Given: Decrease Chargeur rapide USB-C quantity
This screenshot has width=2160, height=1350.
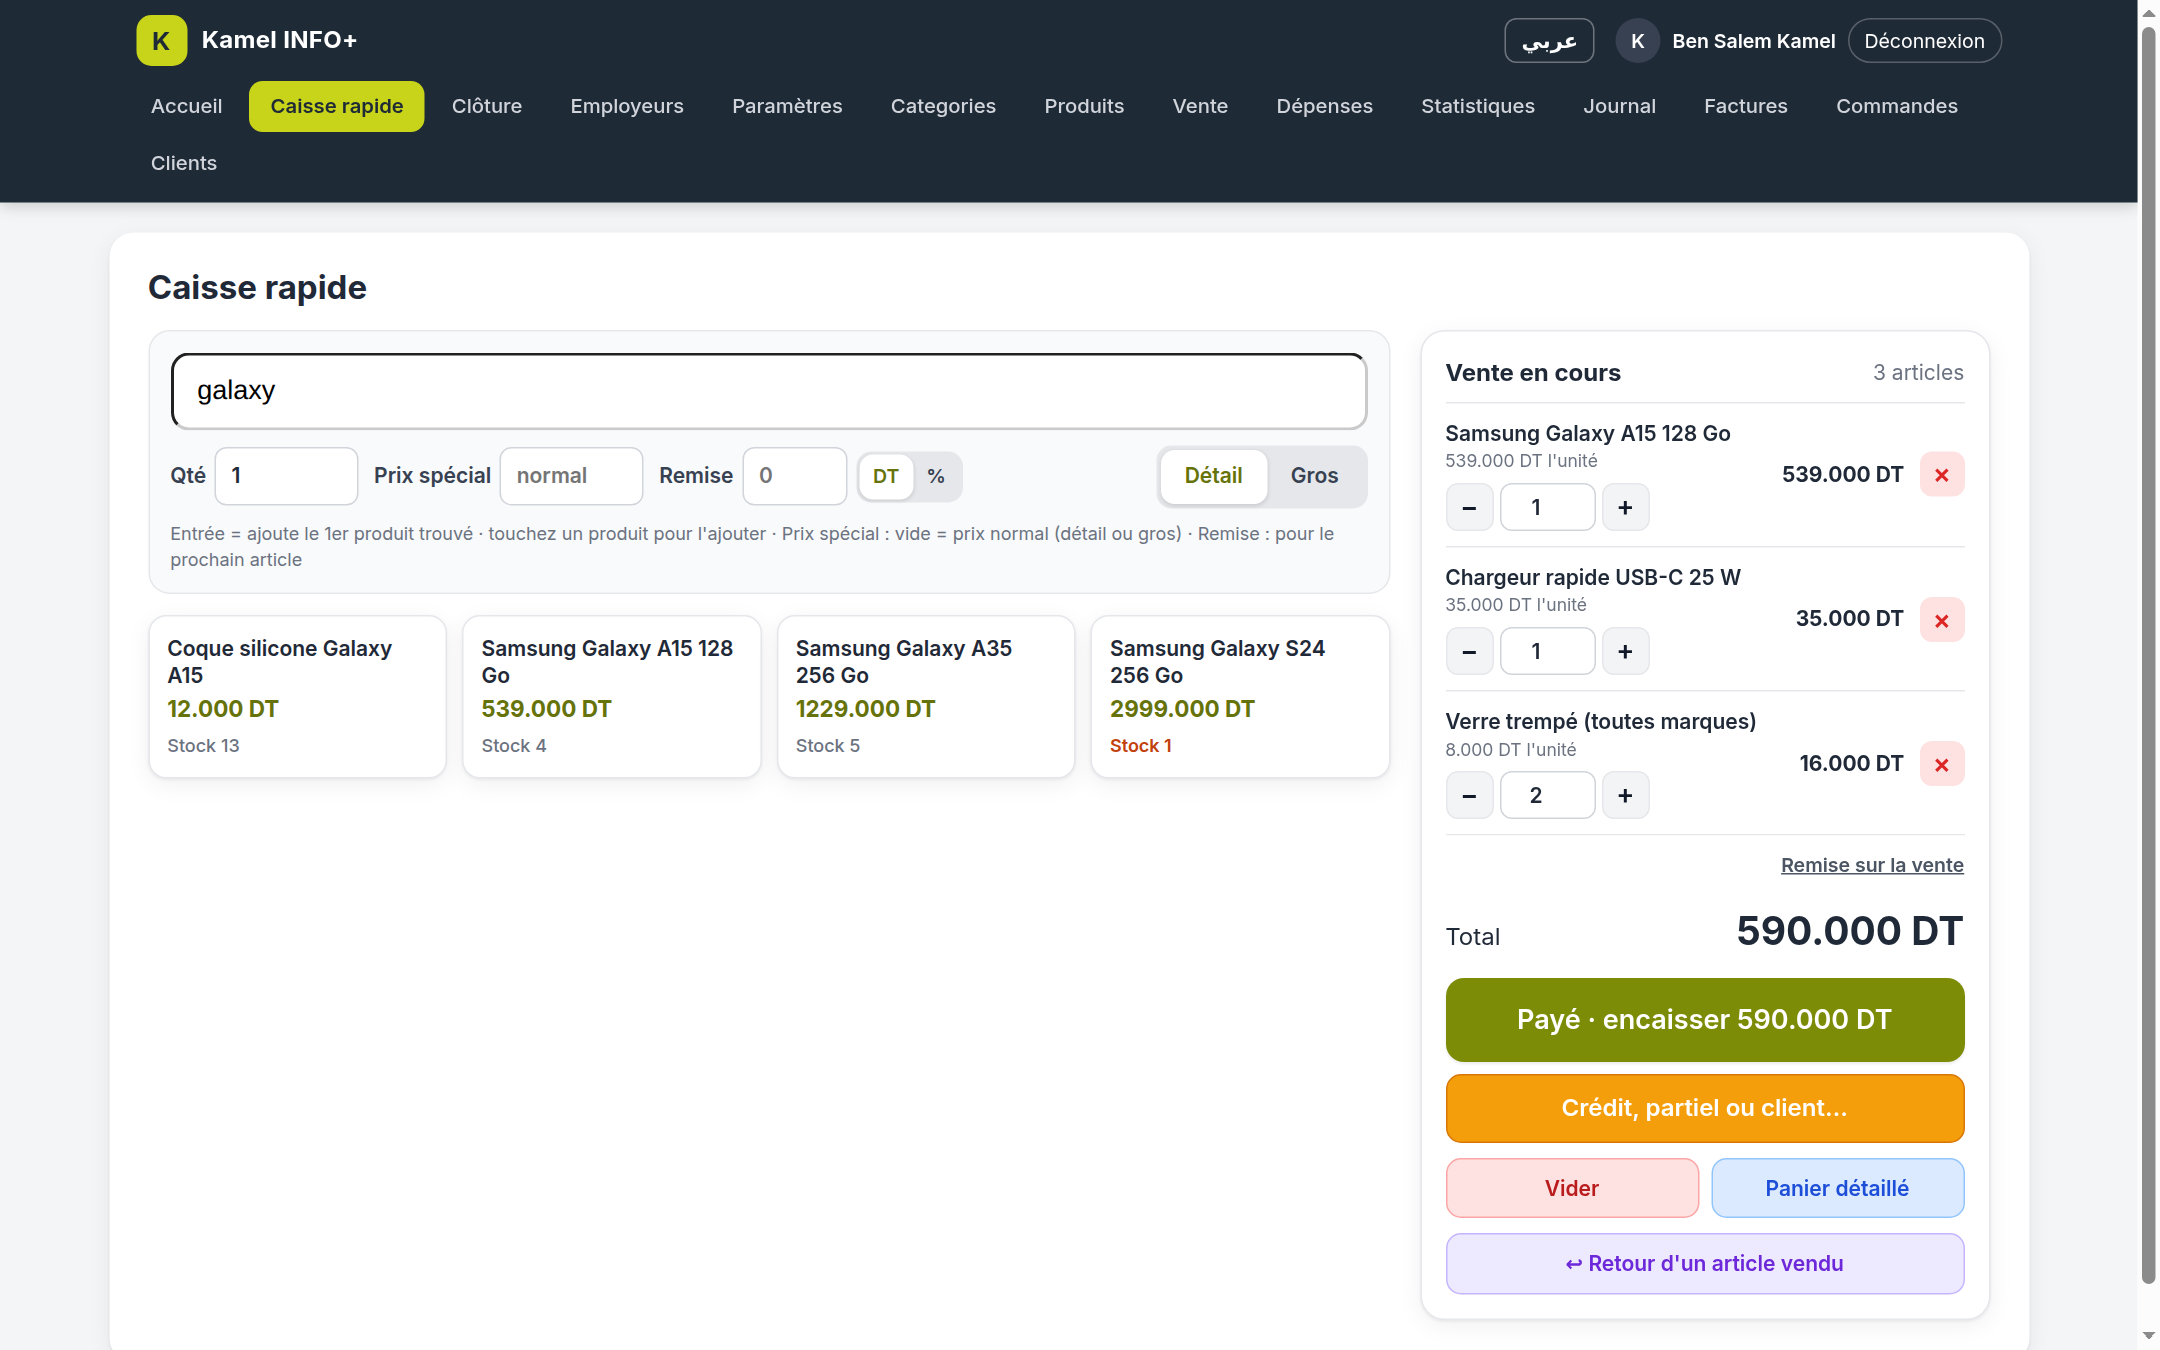Looking at the screenshot, I should coord(1469,652).
